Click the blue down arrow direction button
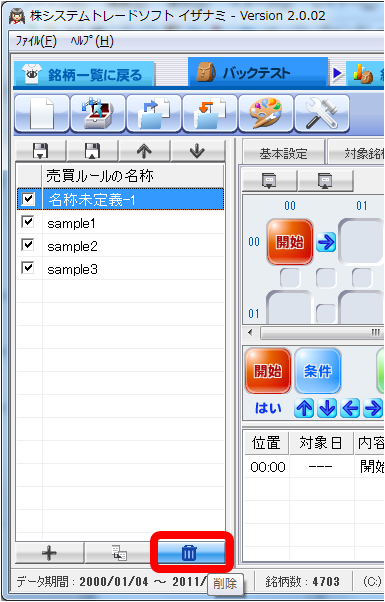The height and width of the screenshot is (602, 385). (x=327, y=408)
